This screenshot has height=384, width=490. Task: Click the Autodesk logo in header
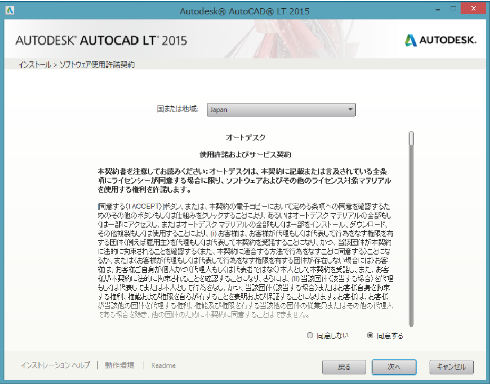tap(441, 40)
